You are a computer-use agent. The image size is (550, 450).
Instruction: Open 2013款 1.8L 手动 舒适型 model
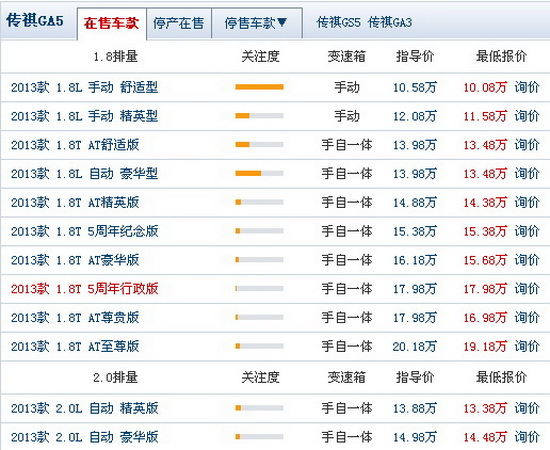point(85,87)
